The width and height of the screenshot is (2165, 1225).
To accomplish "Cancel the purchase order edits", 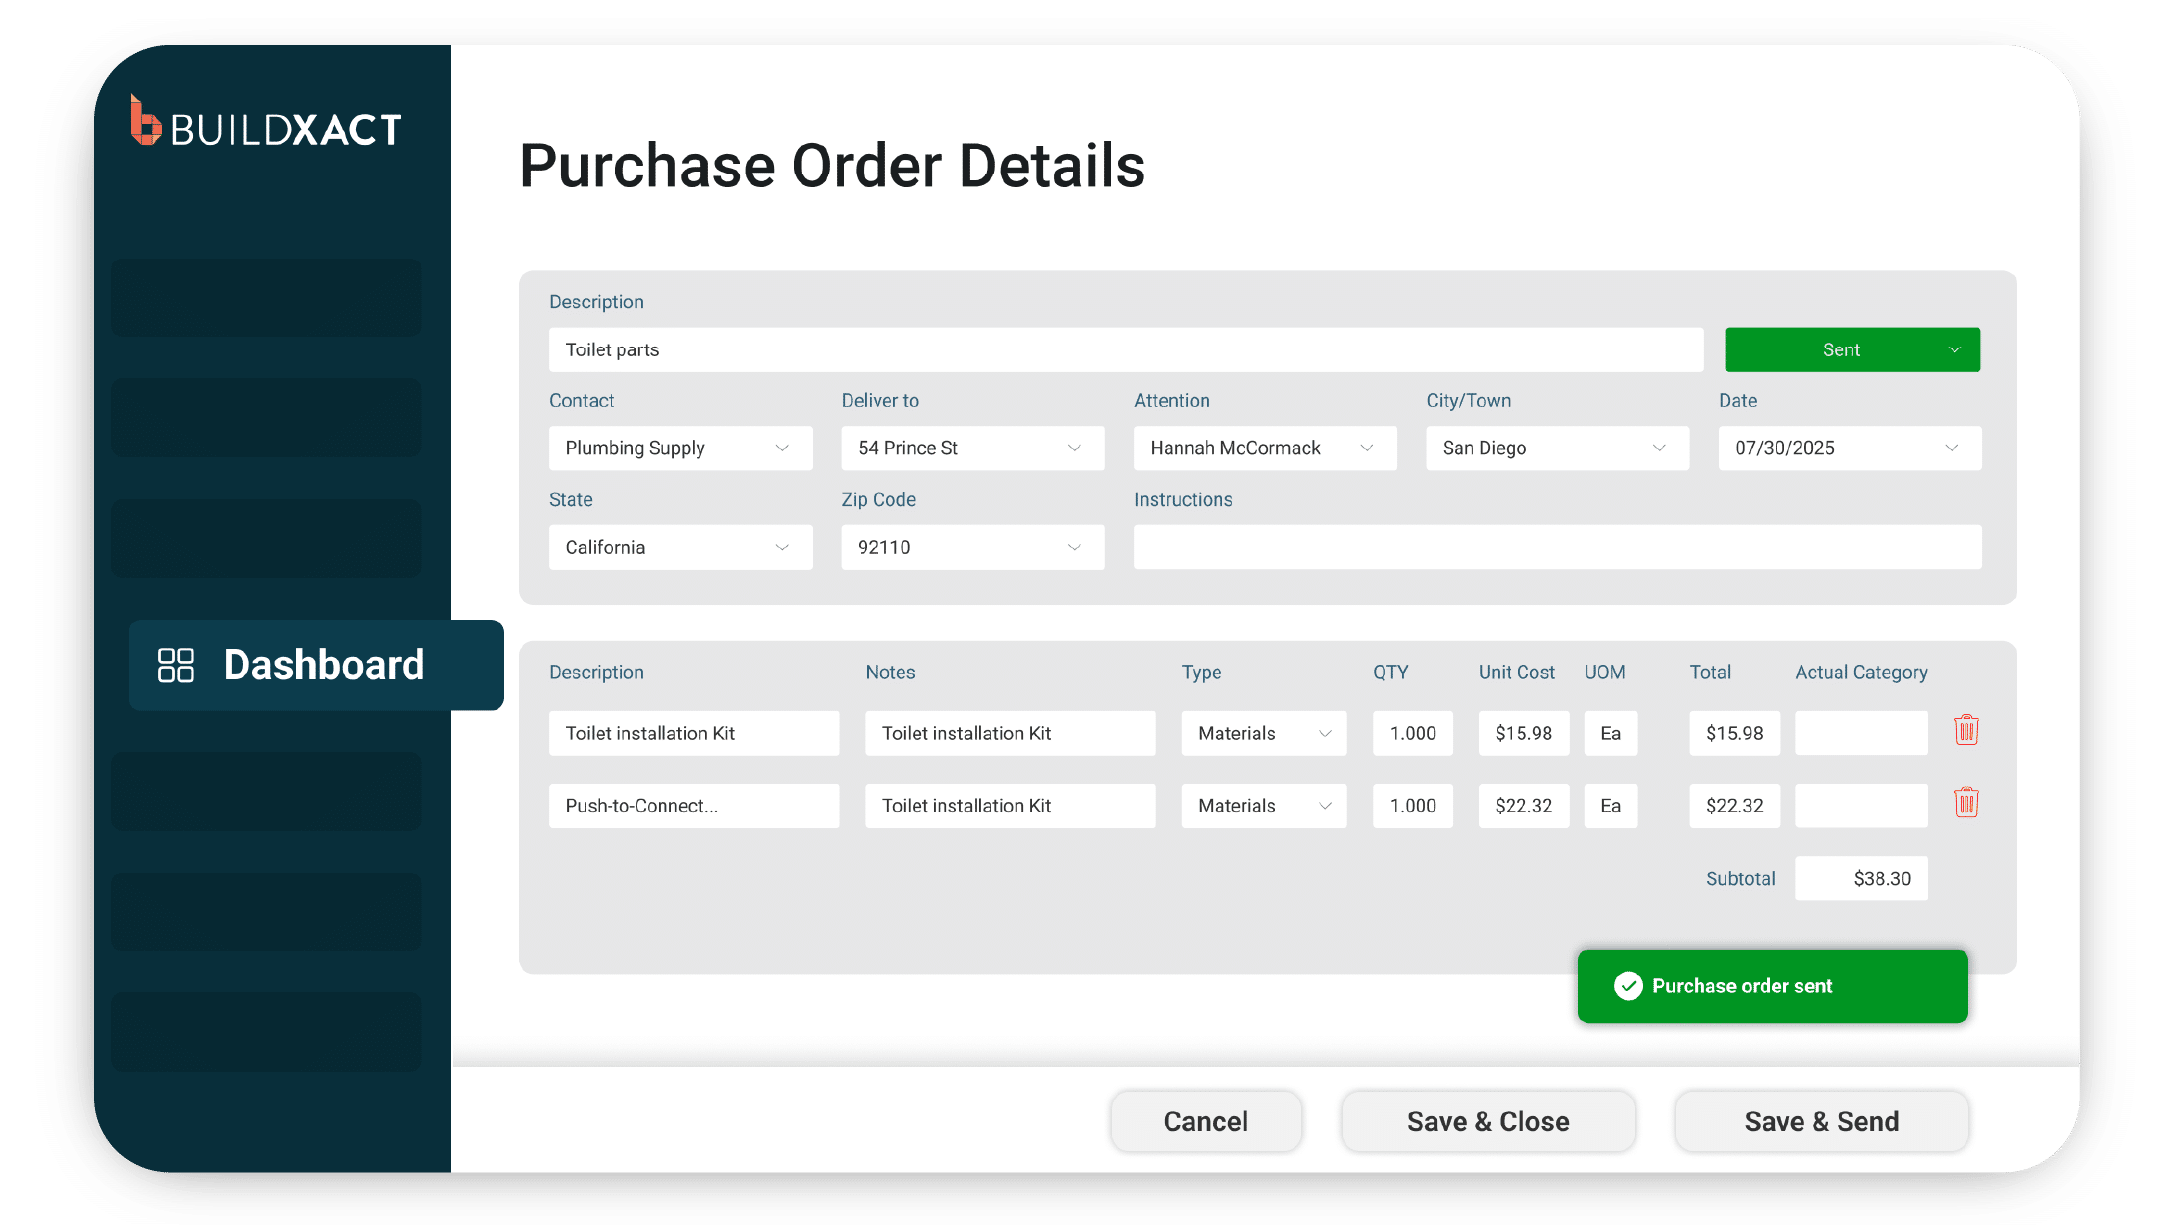I will [x=1205, y=1120].
